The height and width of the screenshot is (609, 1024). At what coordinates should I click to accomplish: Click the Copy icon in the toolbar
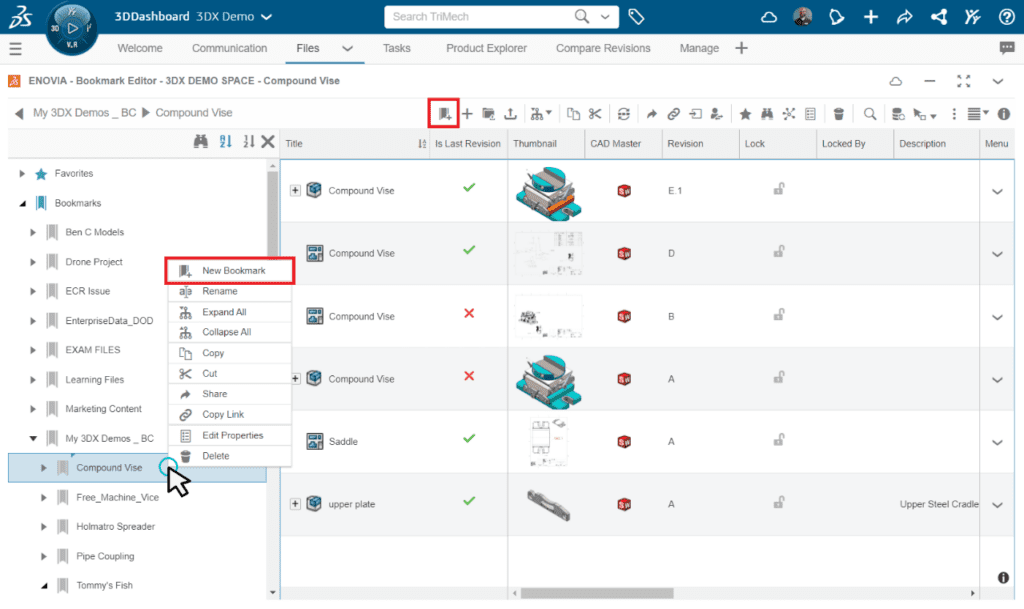573,114
